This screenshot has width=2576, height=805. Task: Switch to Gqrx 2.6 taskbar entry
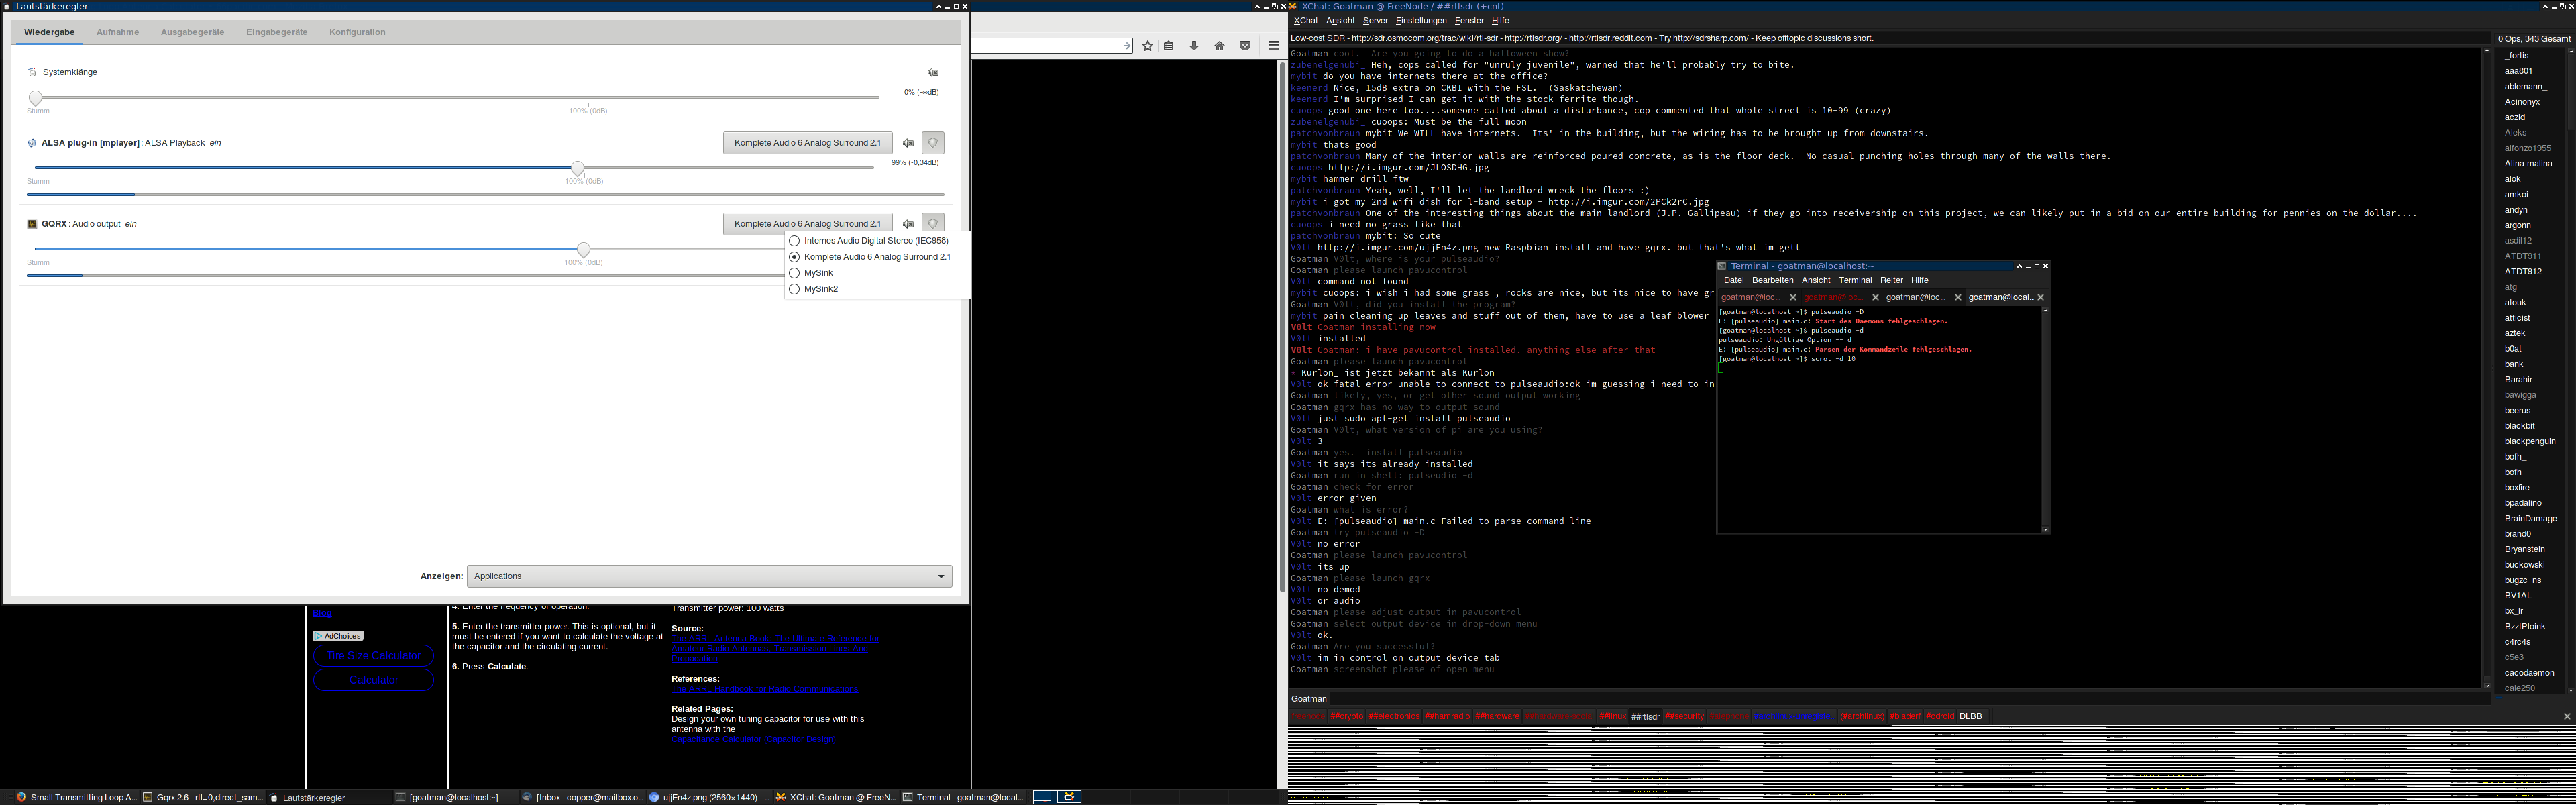[x=203, y=797]
